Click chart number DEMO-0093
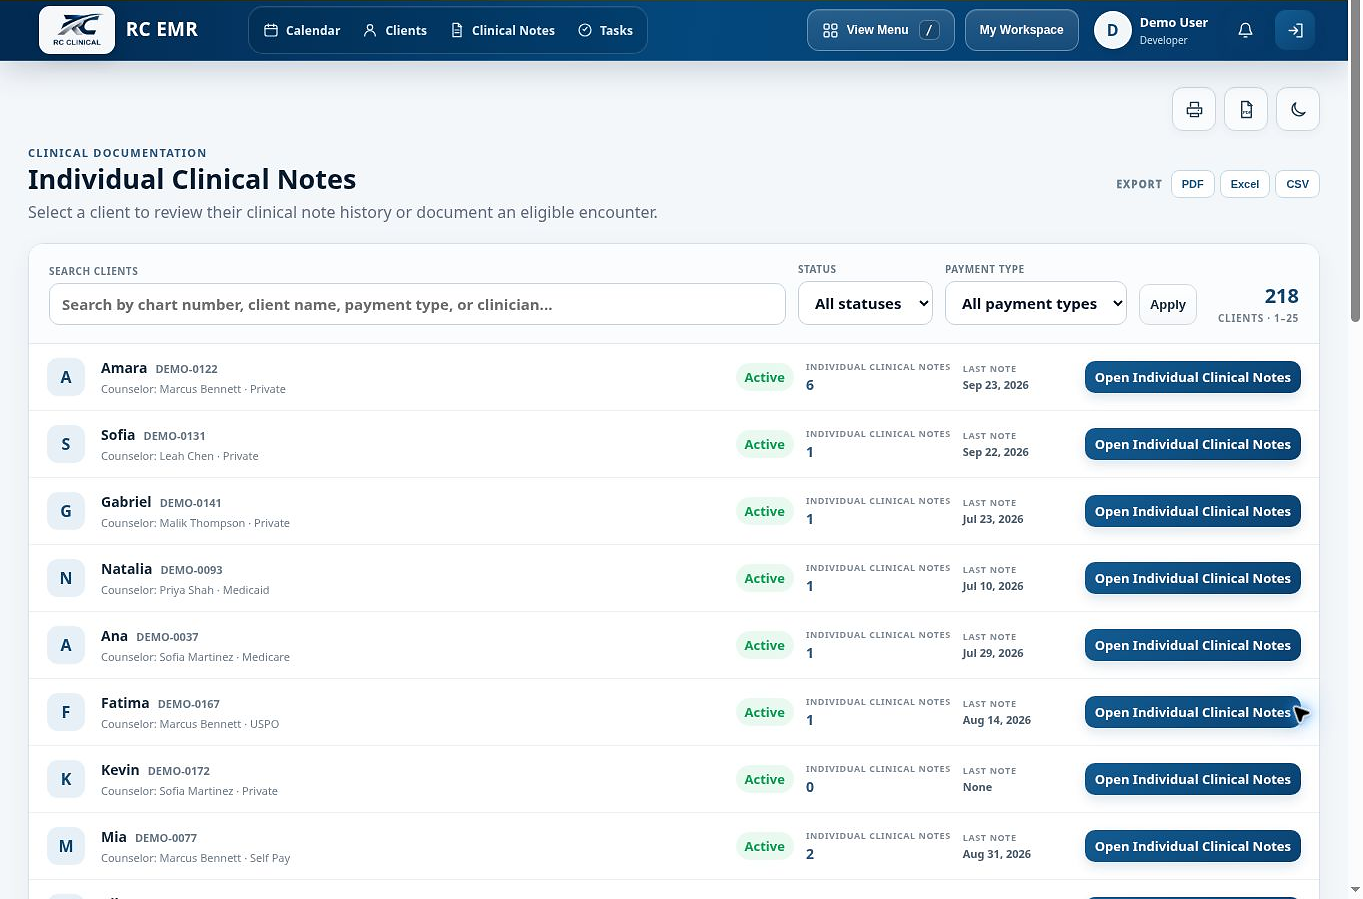This screenshot has width=1363, height=899. pyautogui.click(x=191, y=570)
